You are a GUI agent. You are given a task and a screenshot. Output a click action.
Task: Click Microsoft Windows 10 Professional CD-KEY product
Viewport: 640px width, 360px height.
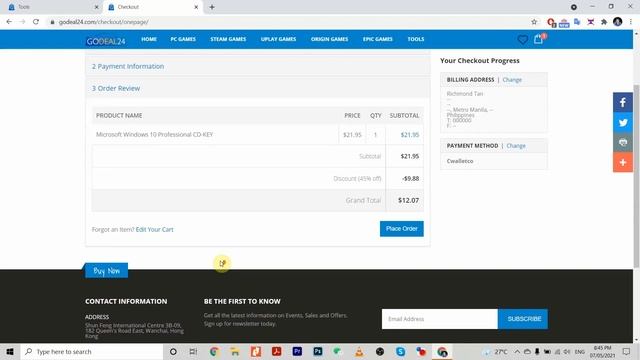tap(154, 134)
